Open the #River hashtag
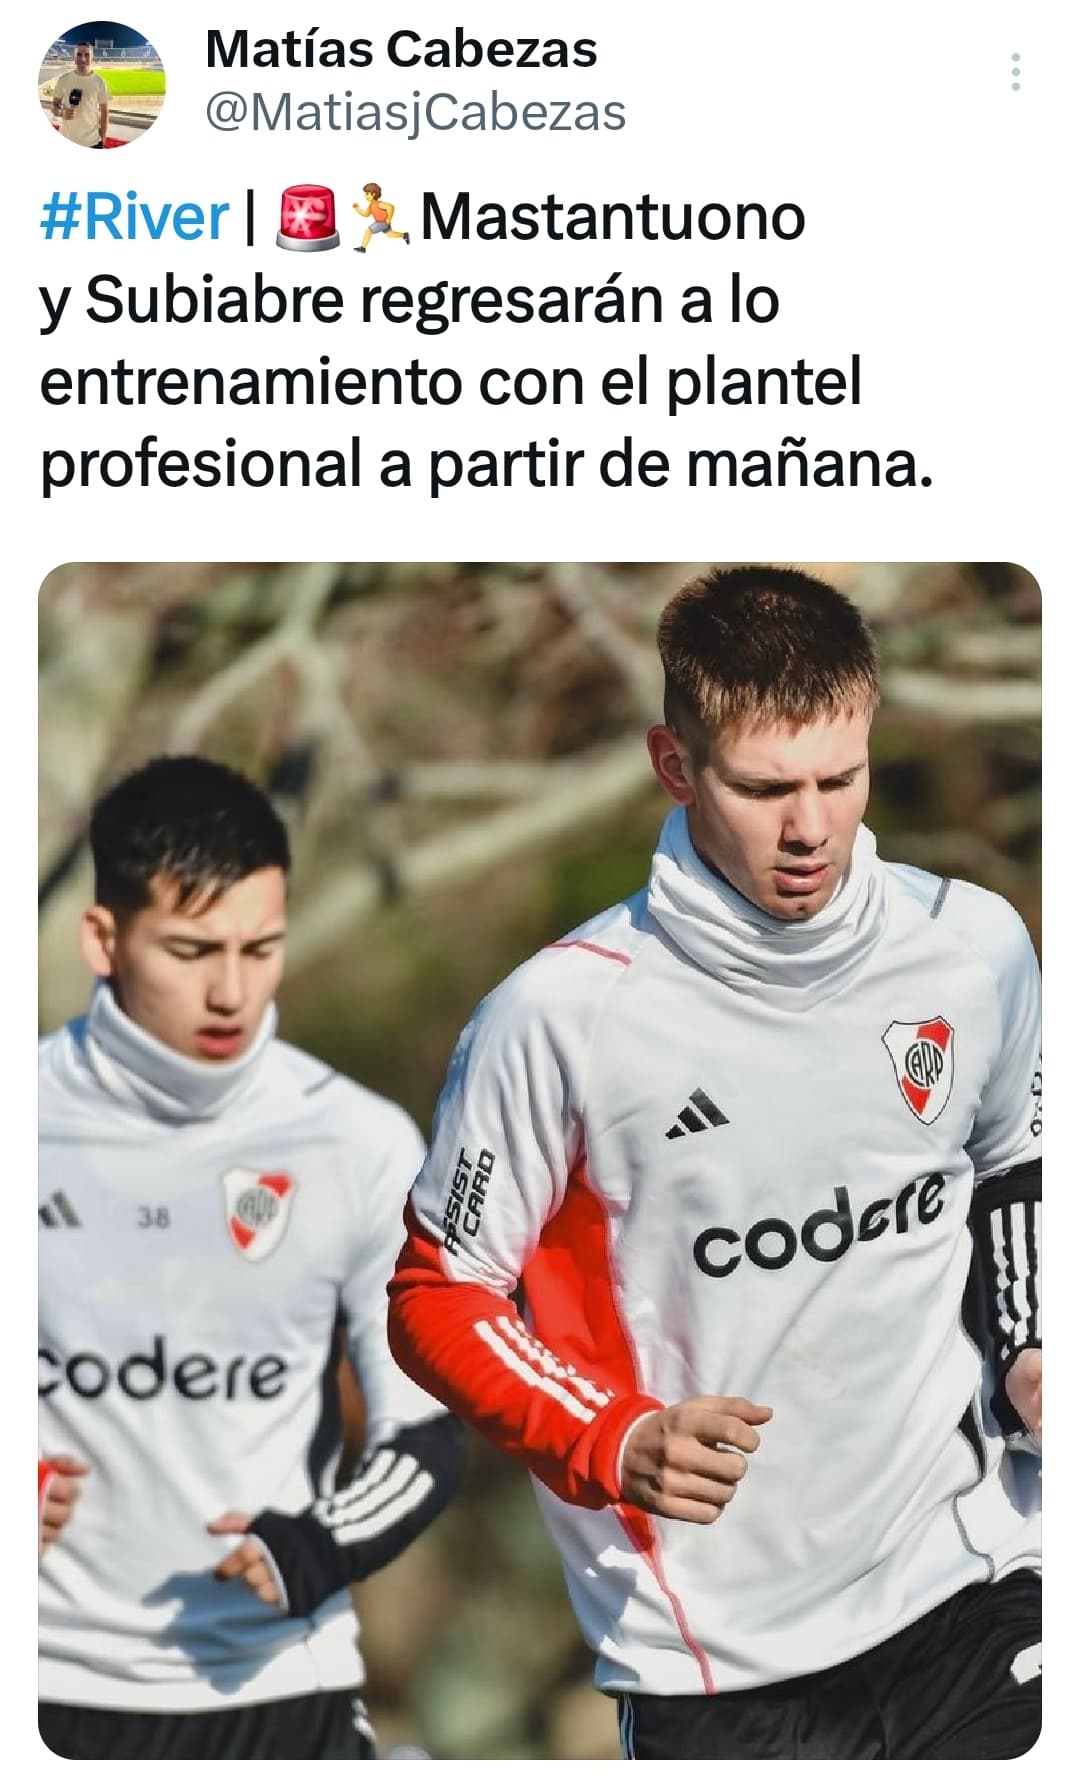 click(135, 217)
